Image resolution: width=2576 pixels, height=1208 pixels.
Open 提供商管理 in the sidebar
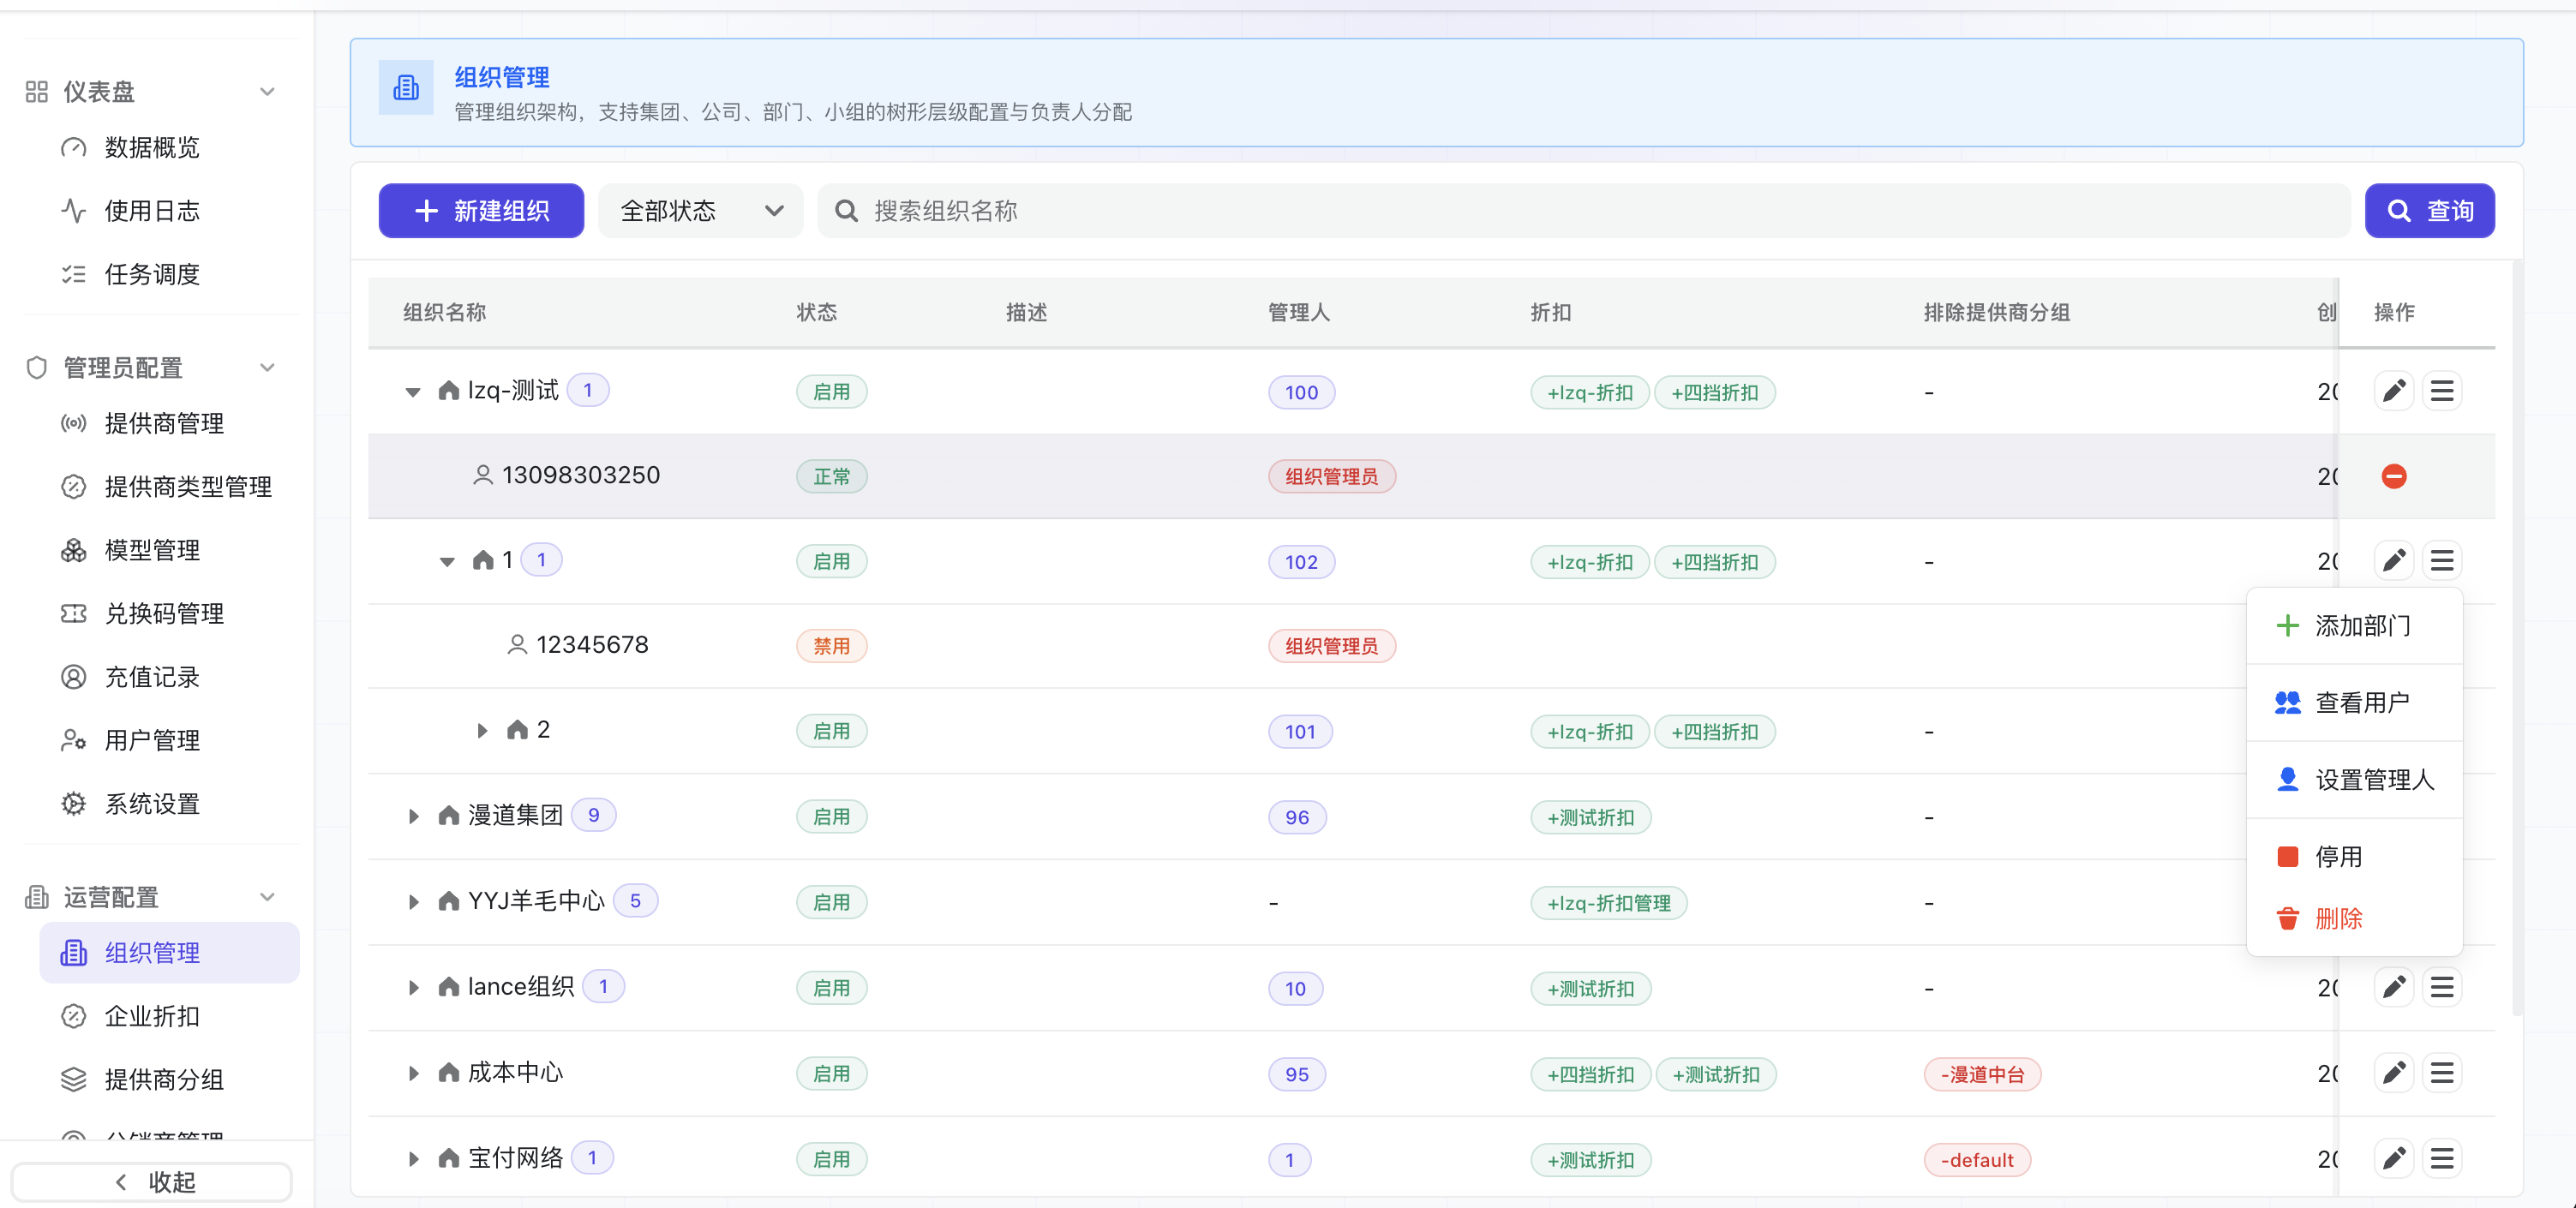coord(164,423)
